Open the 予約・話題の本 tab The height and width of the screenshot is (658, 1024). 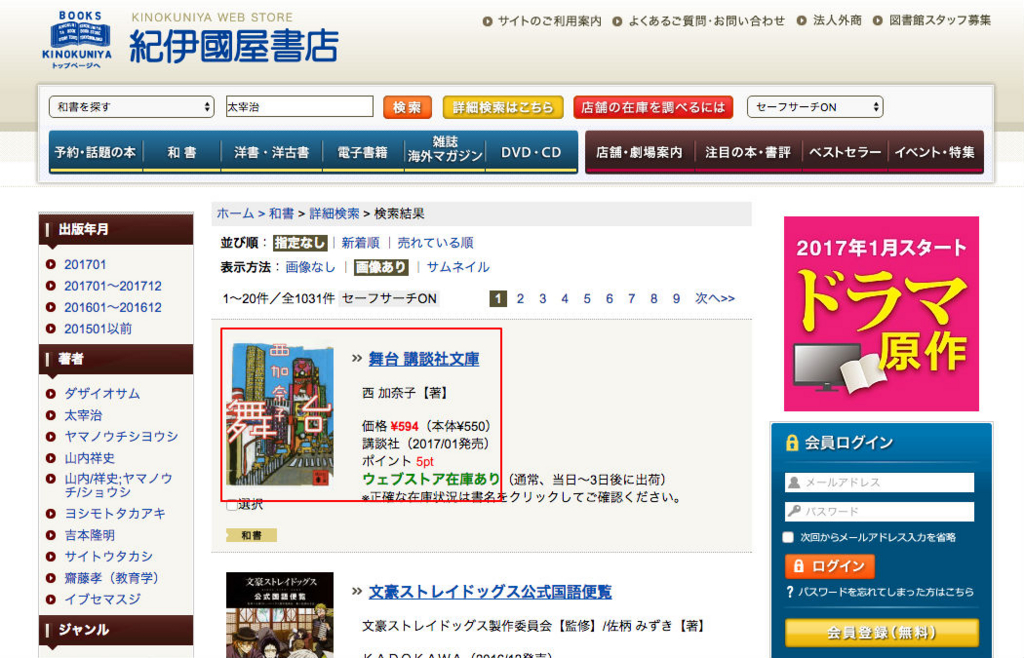point(95,152)
